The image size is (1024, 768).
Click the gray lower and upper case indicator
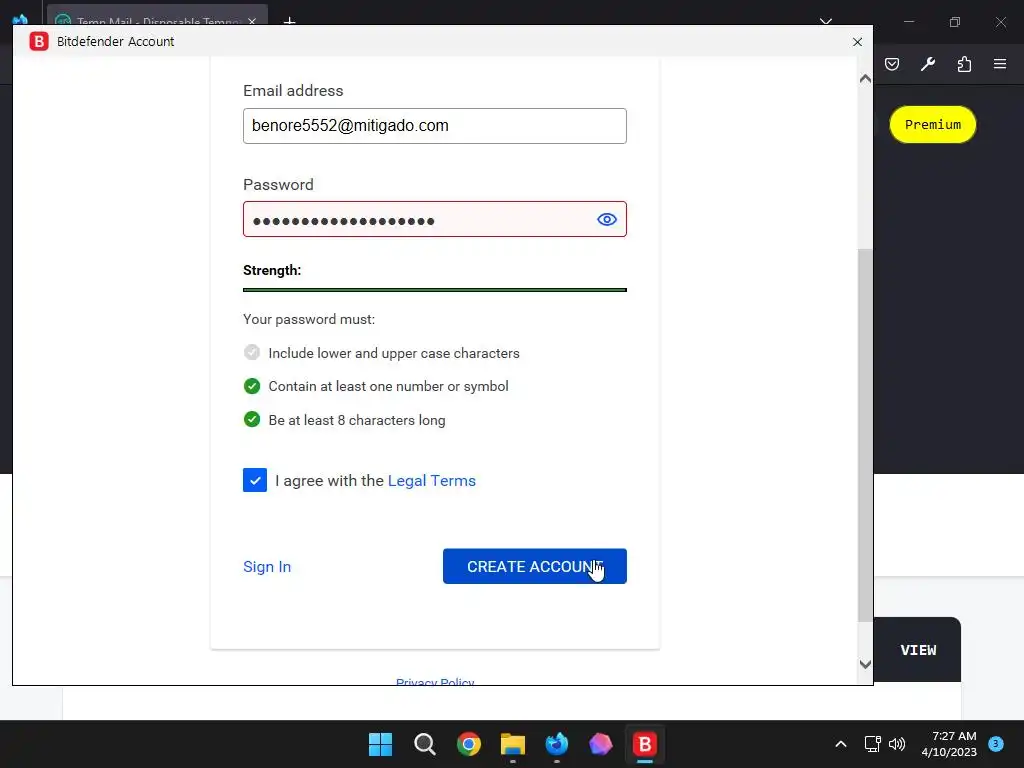(251, 353)
